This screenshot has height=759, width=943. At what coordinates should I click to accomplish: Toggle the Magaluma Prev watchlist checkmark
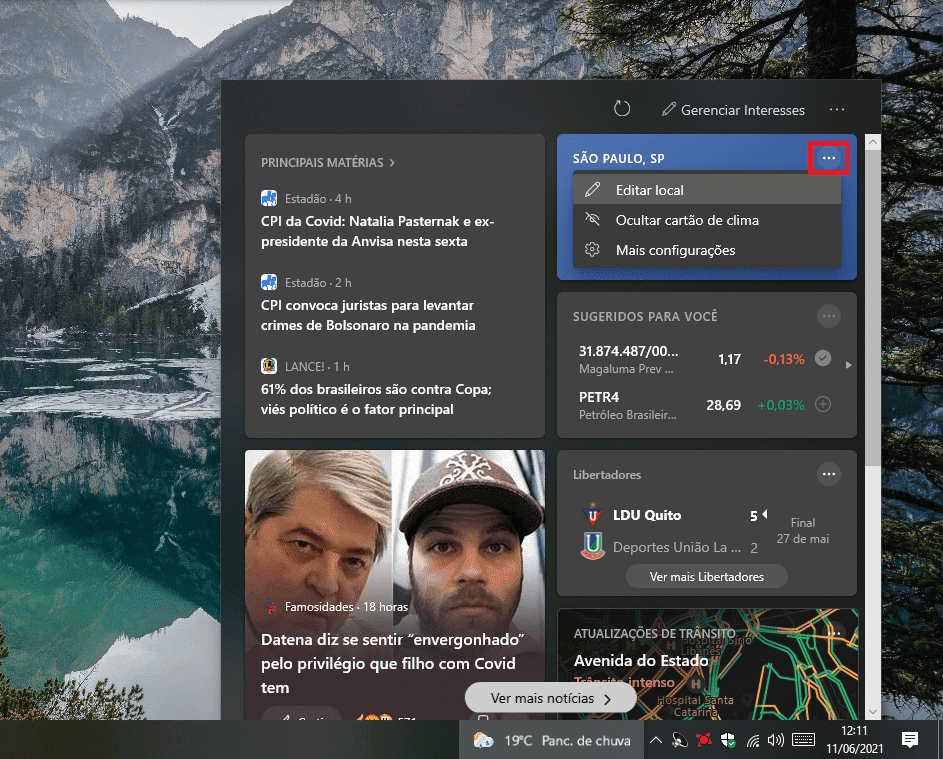click(x=823, y=358)
